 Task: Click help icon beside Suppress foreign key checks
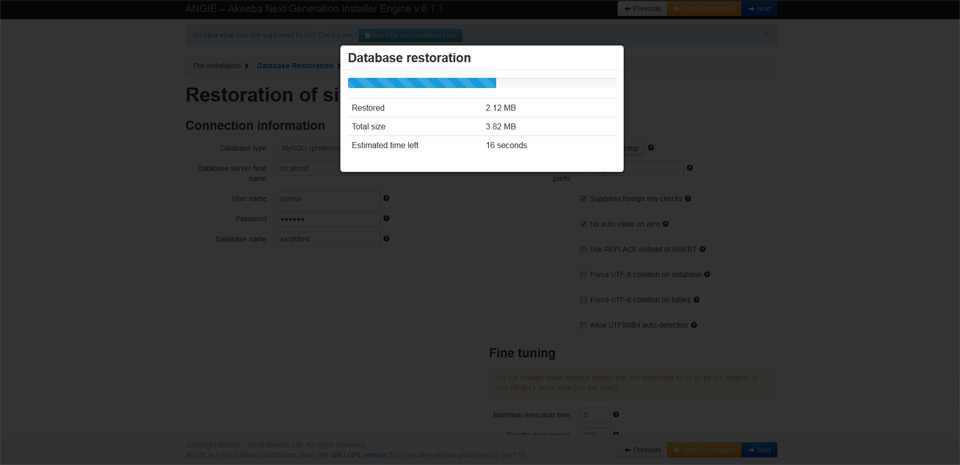click(x=688, y=199)
